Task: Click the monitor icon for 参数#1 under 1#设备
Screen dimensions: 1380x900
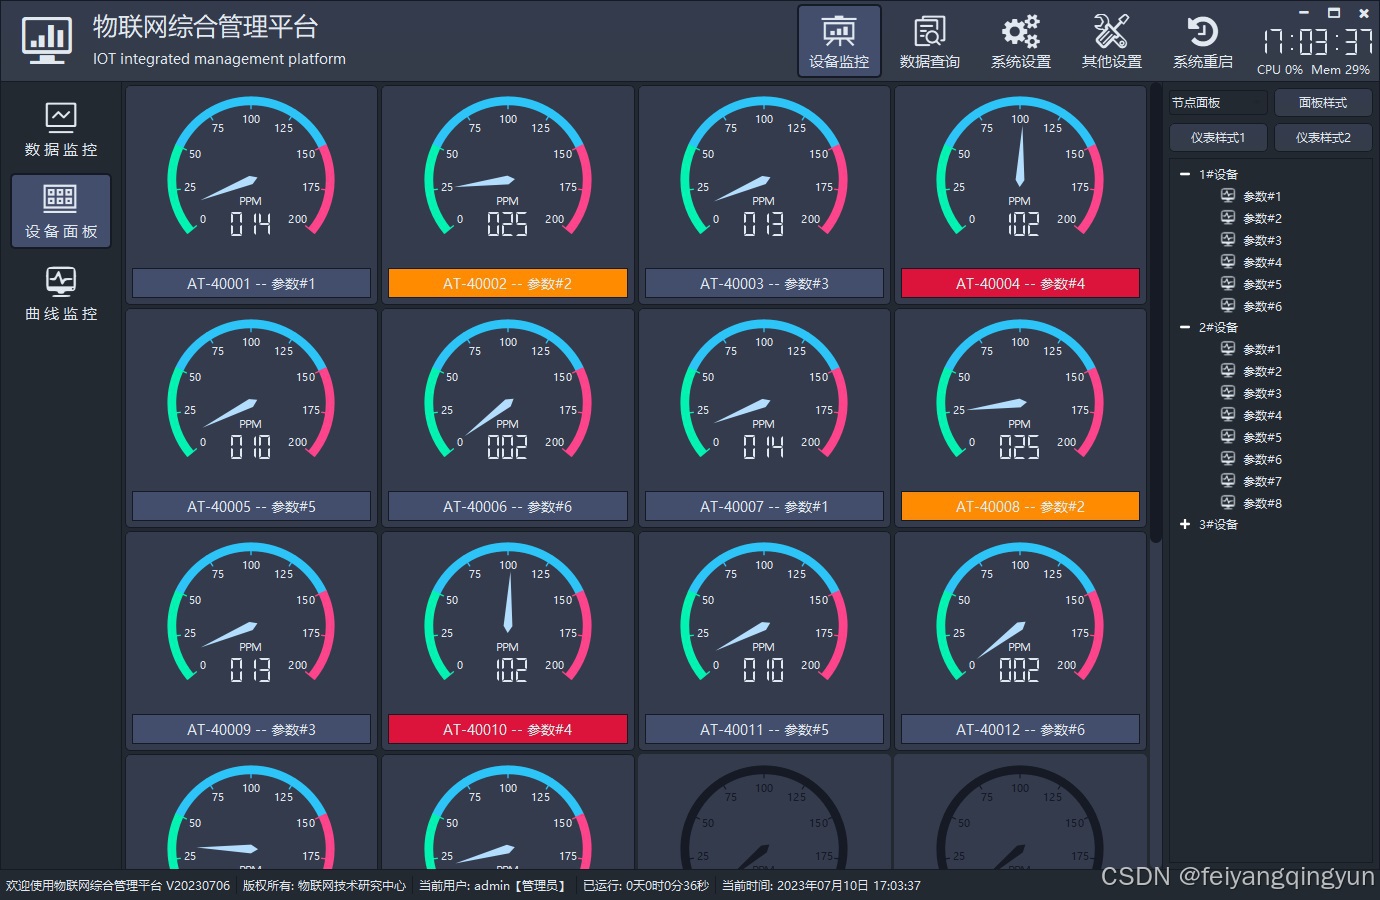Action: point(1228,195)
